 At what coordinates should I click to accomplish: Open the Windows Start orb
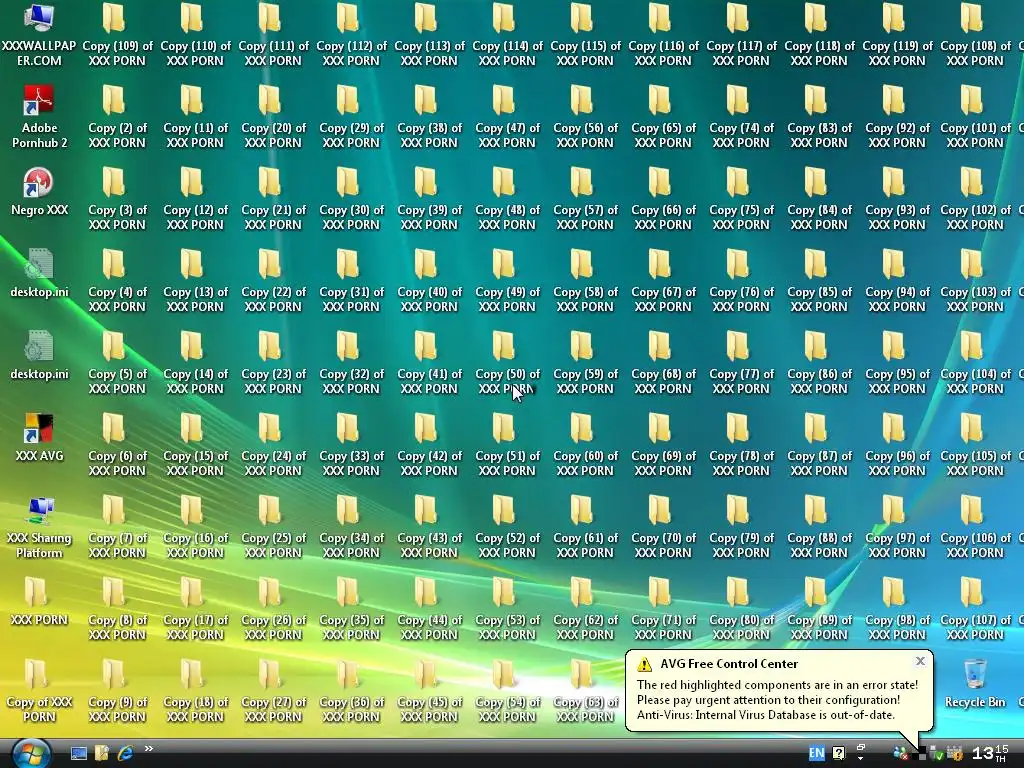30,754
